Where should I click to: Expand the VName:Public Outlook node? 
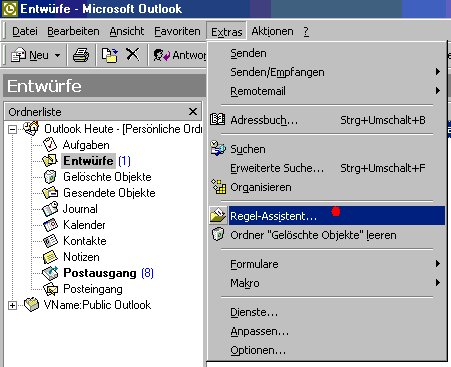(x=12, y=305)
